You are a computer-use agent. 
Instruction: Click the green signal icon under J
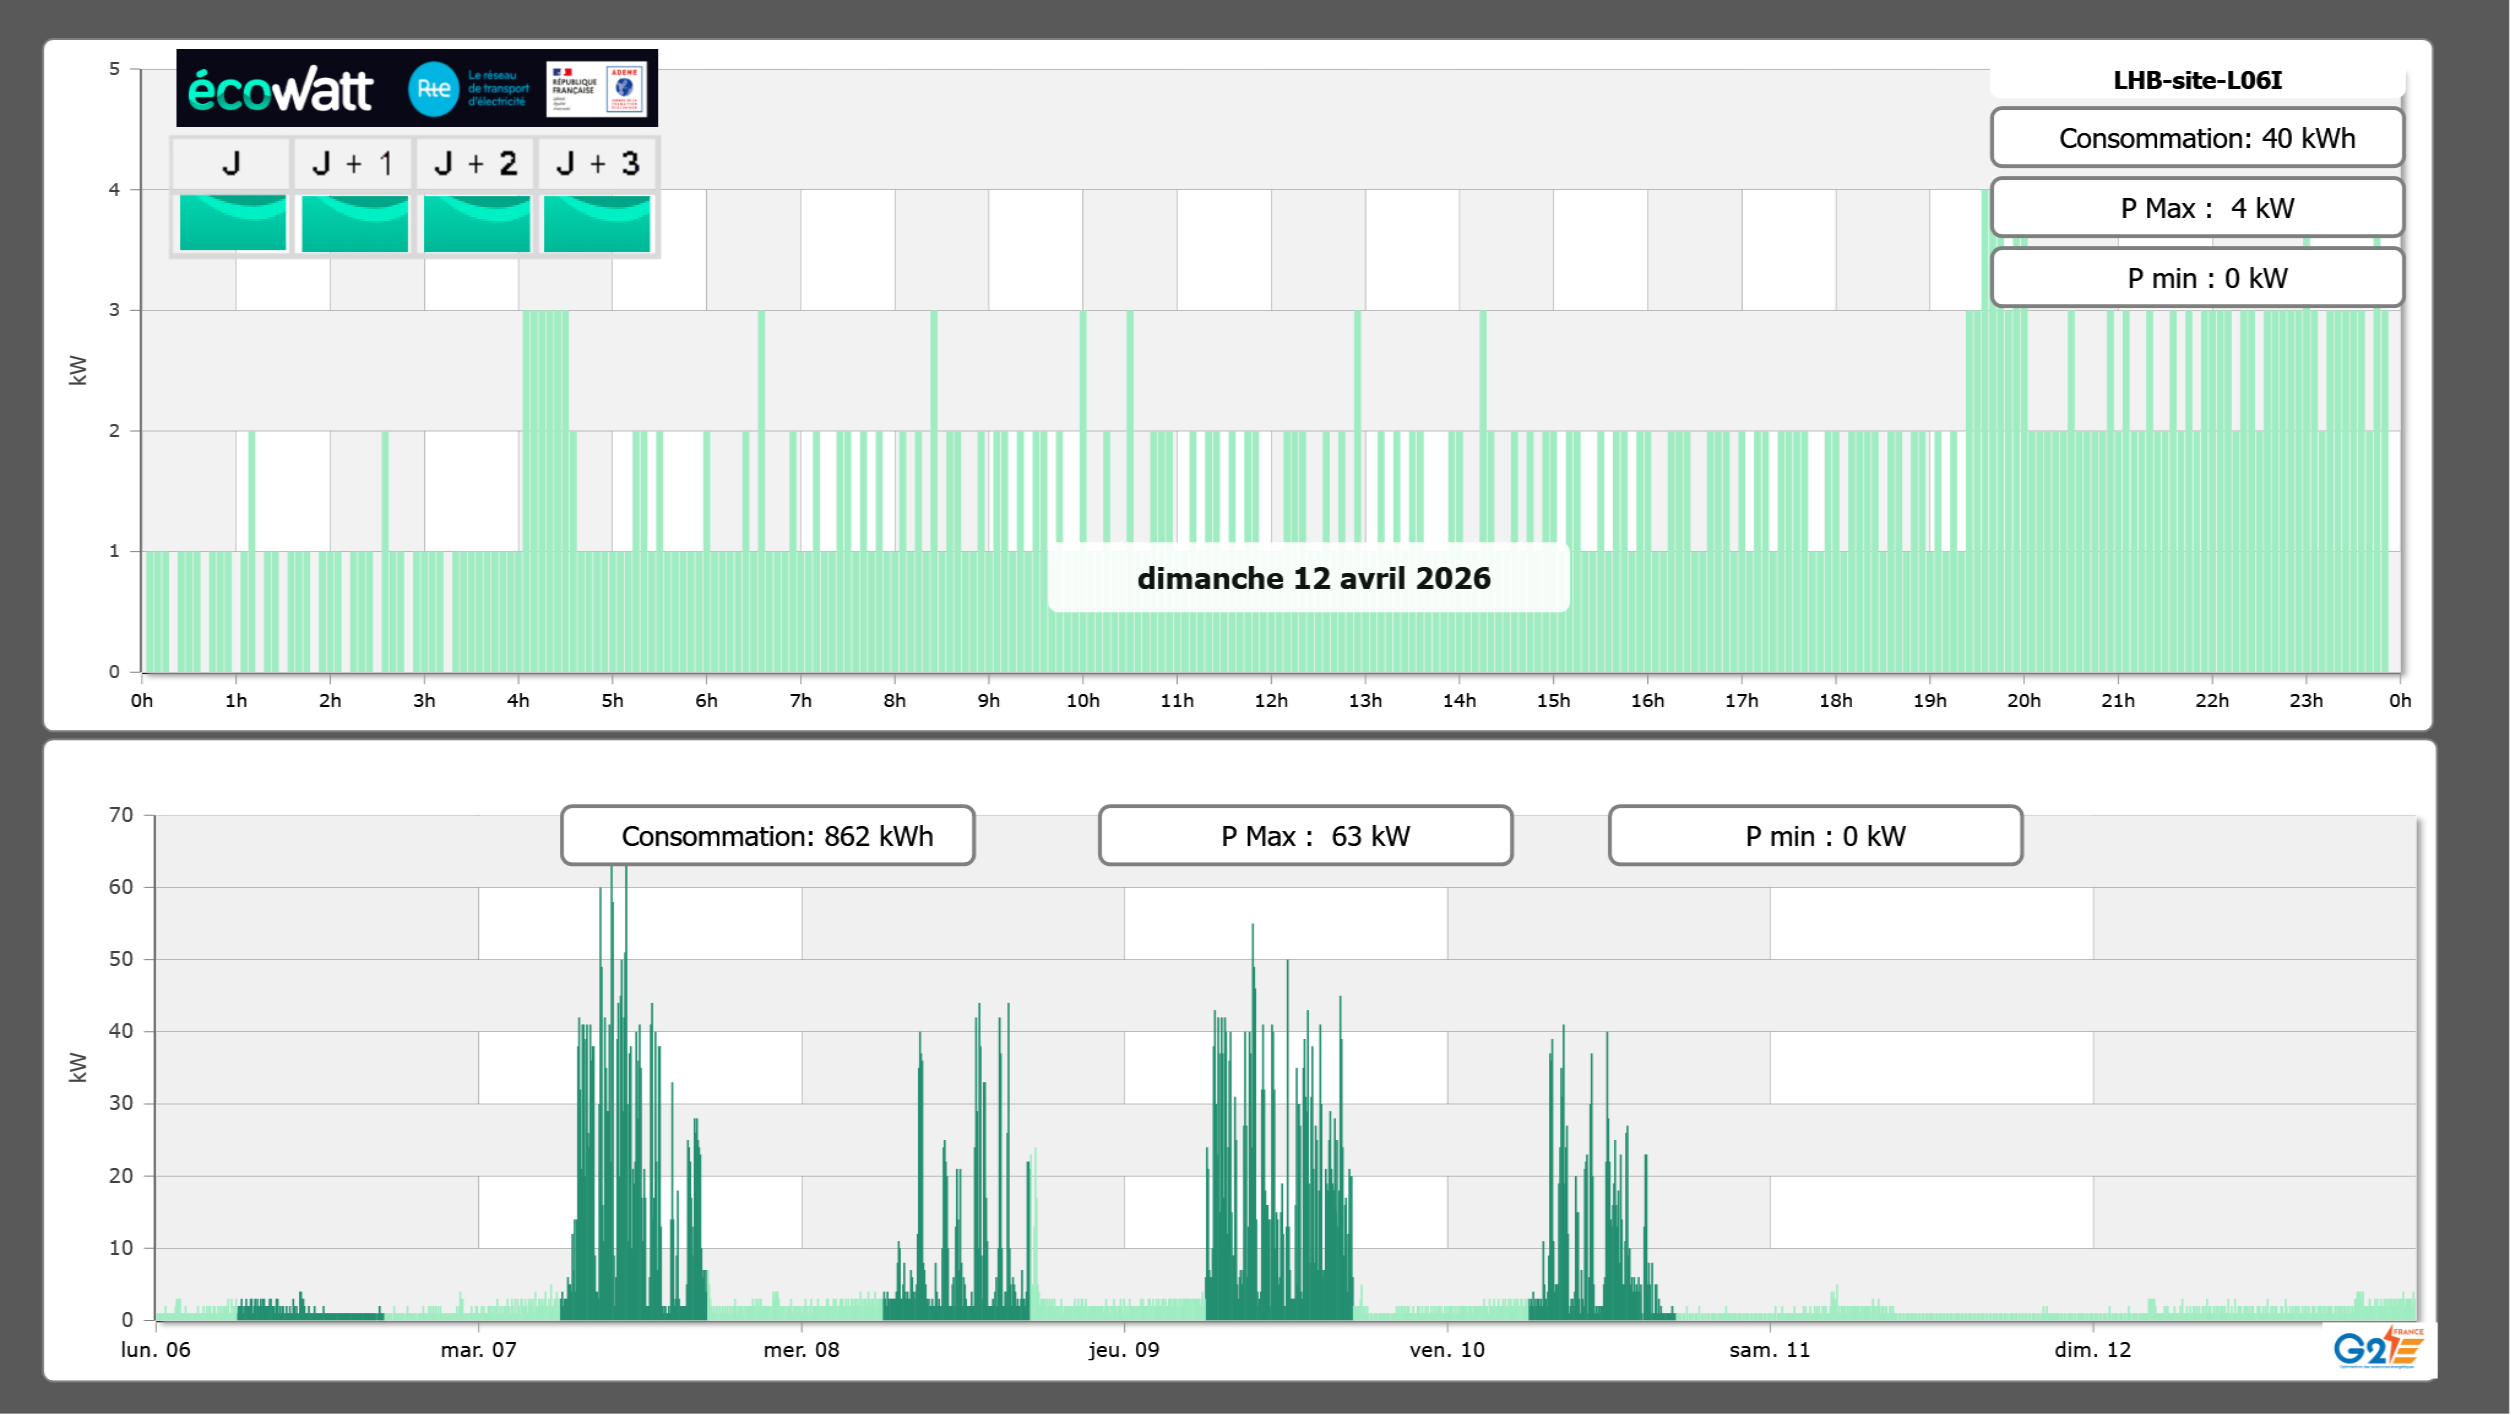[x=232, y=223]
